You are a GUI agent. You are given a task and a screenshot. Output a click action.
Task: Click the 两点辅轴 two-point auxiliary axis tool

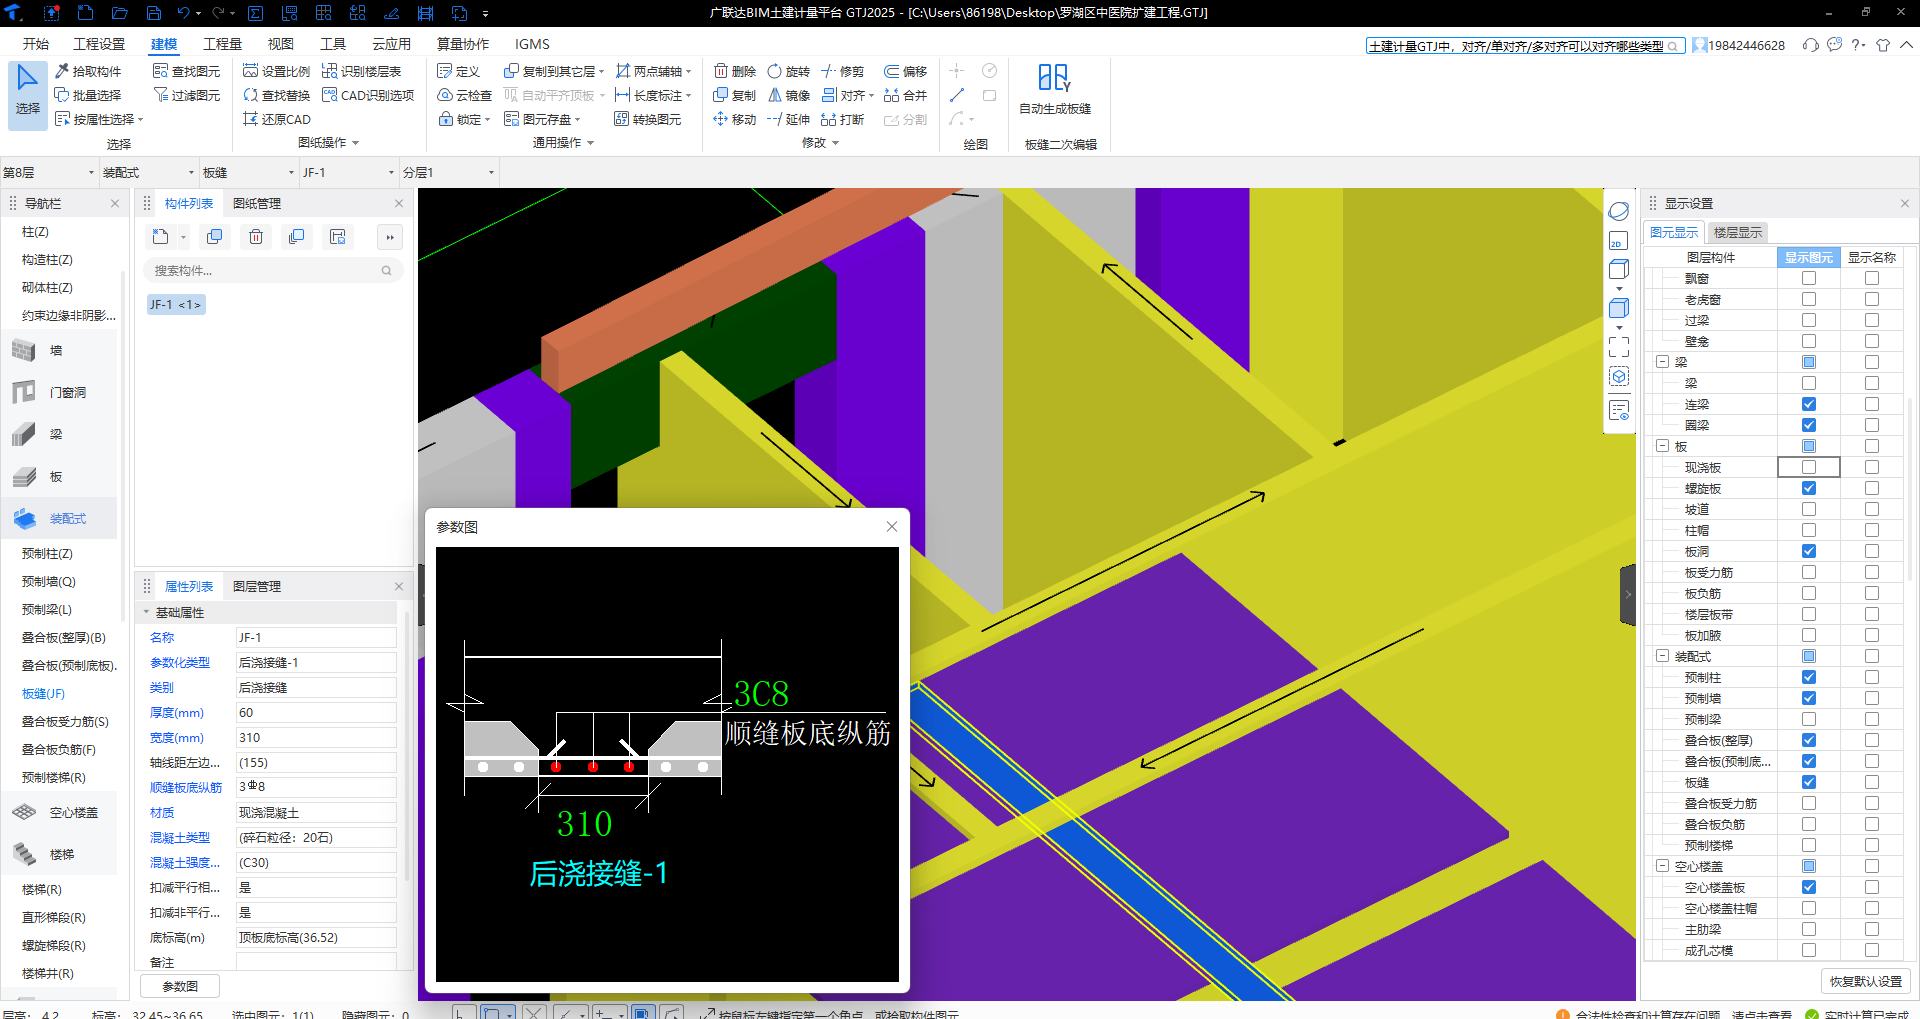point(654,71)
